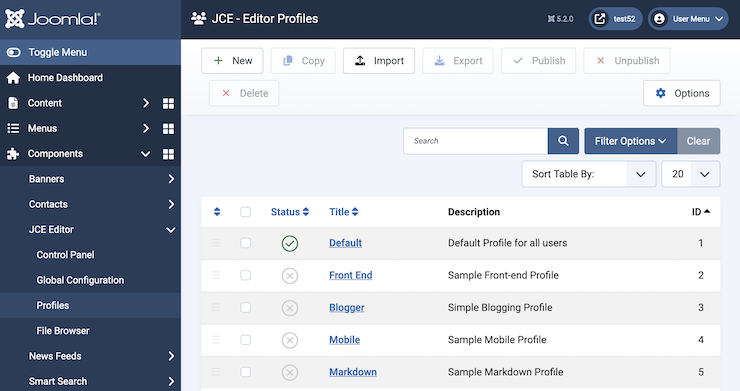Click into the Search input field
The image size is (740, 391).
coord(475,141)
